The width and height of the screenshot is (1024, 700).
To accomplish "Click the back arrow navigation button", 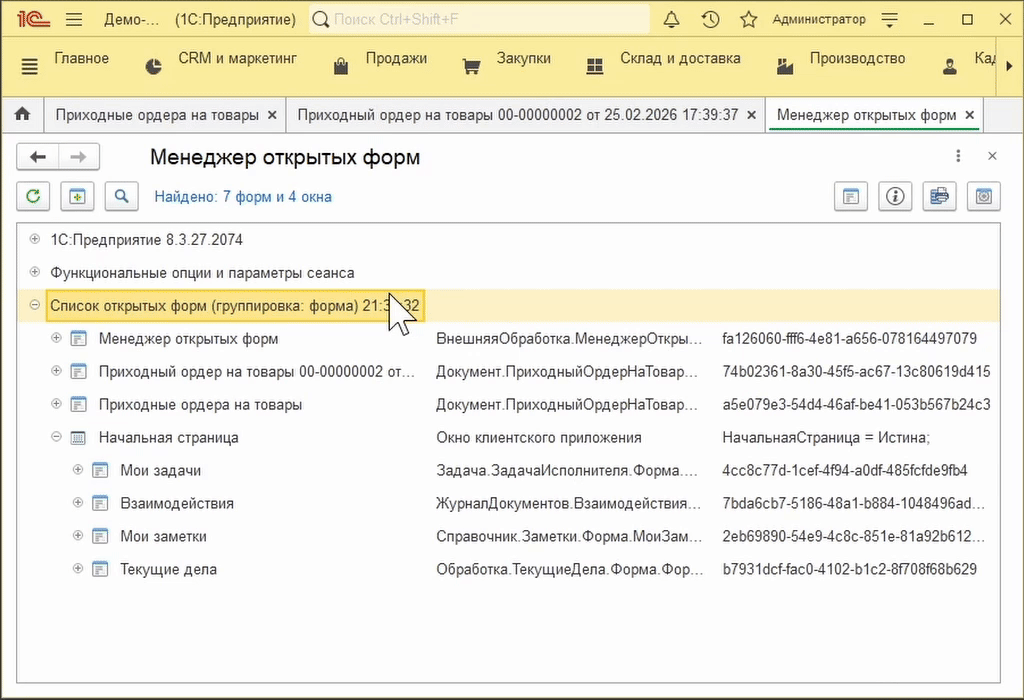I will coord(38,157).
